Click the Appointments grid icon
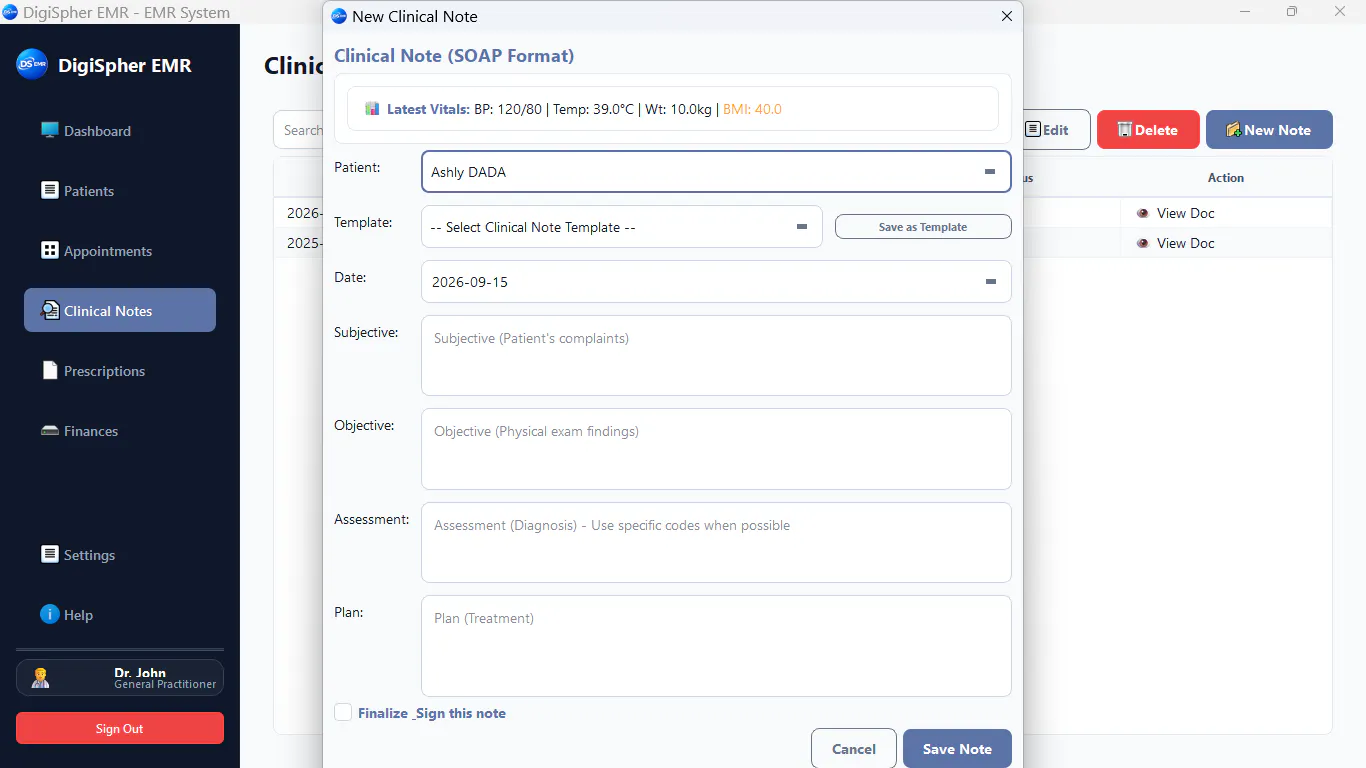Screen dimensions: 1366x768 [49, 250]
